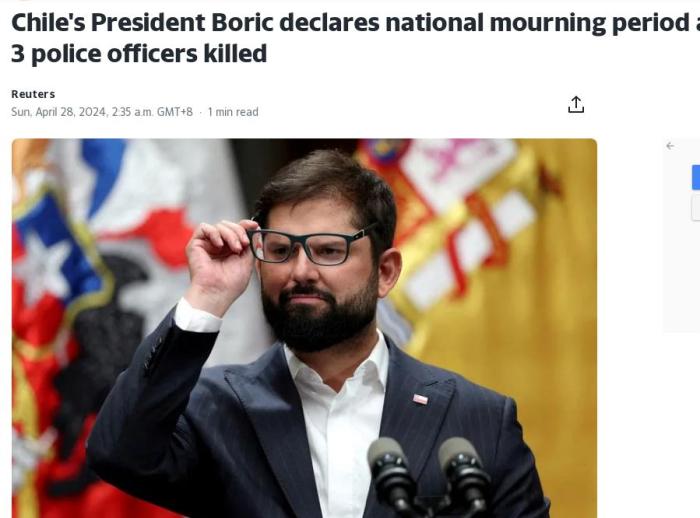
Task: Click the article headline about President Boric
Action: pyautogui.click(x=355, y=38)
